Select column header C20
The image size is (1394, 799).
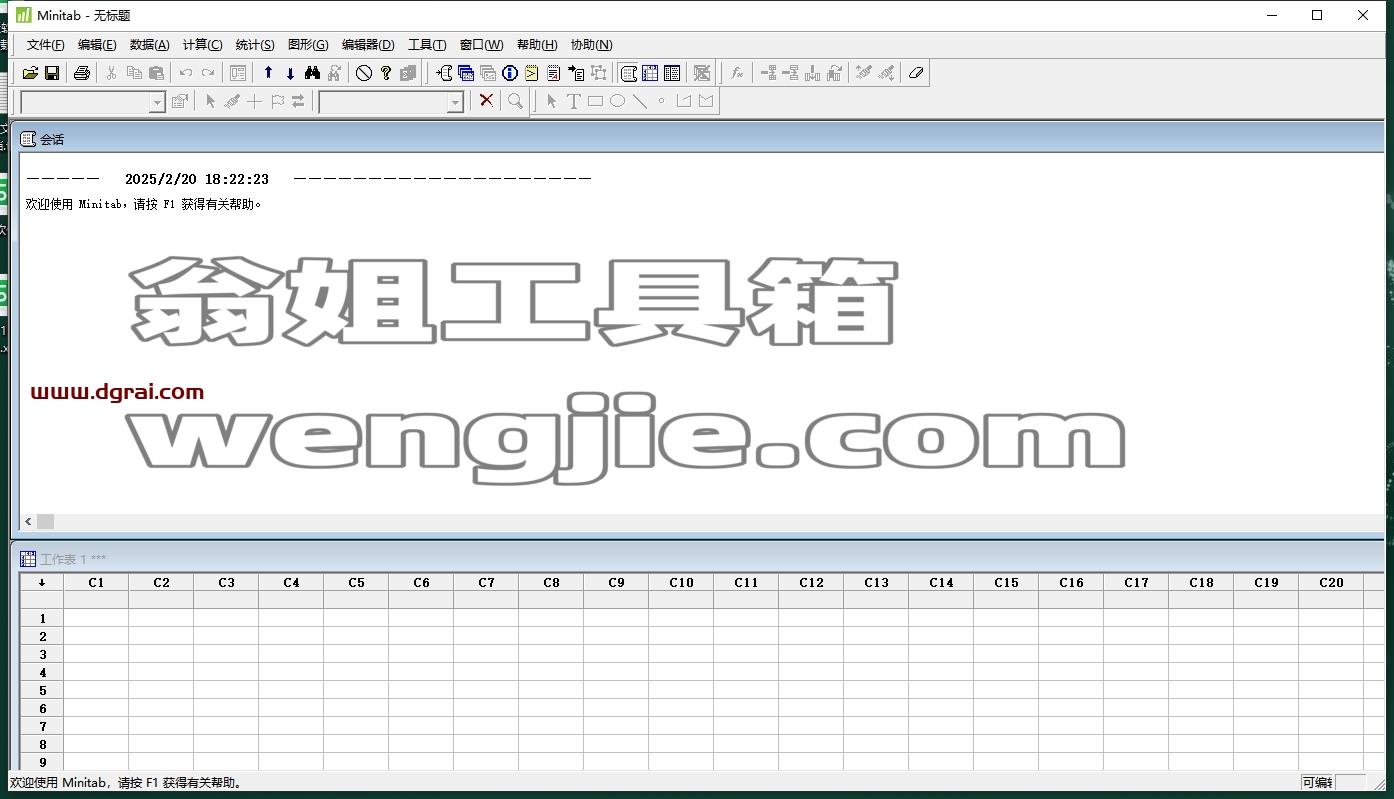pos(1331,582)
